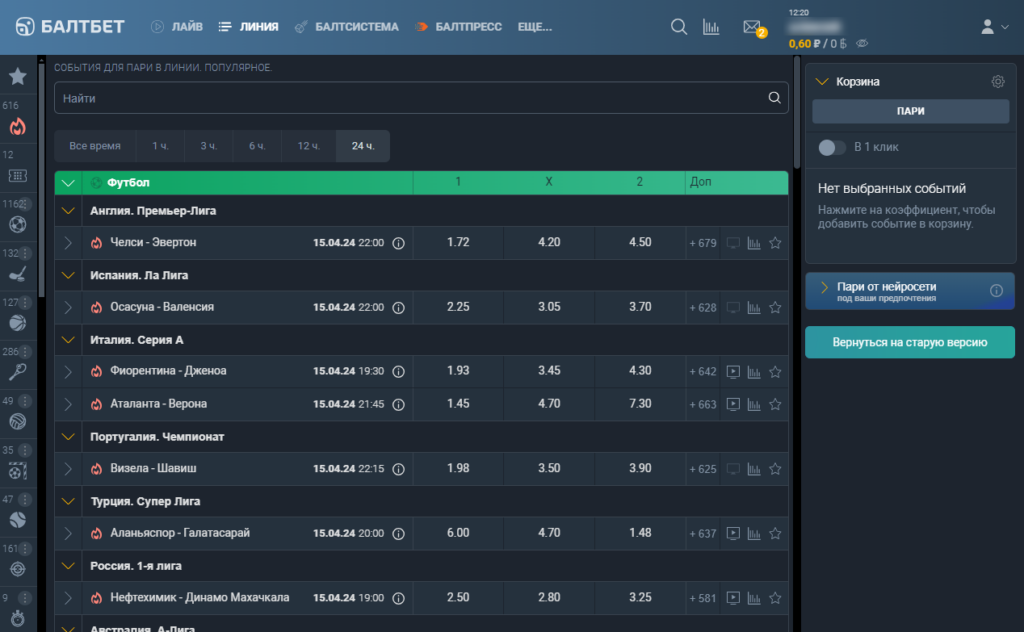Watch video stream Фиорентина - Дженоа

(x=733, y=371)
